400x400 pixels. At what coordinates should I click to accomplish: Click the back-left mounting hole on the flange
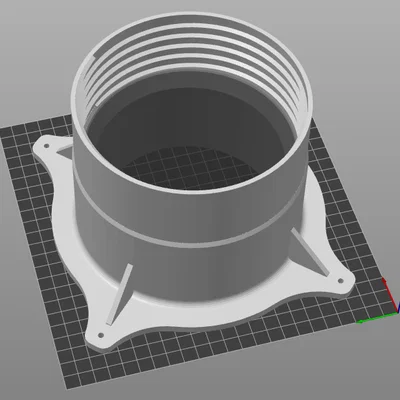(46, 146)
